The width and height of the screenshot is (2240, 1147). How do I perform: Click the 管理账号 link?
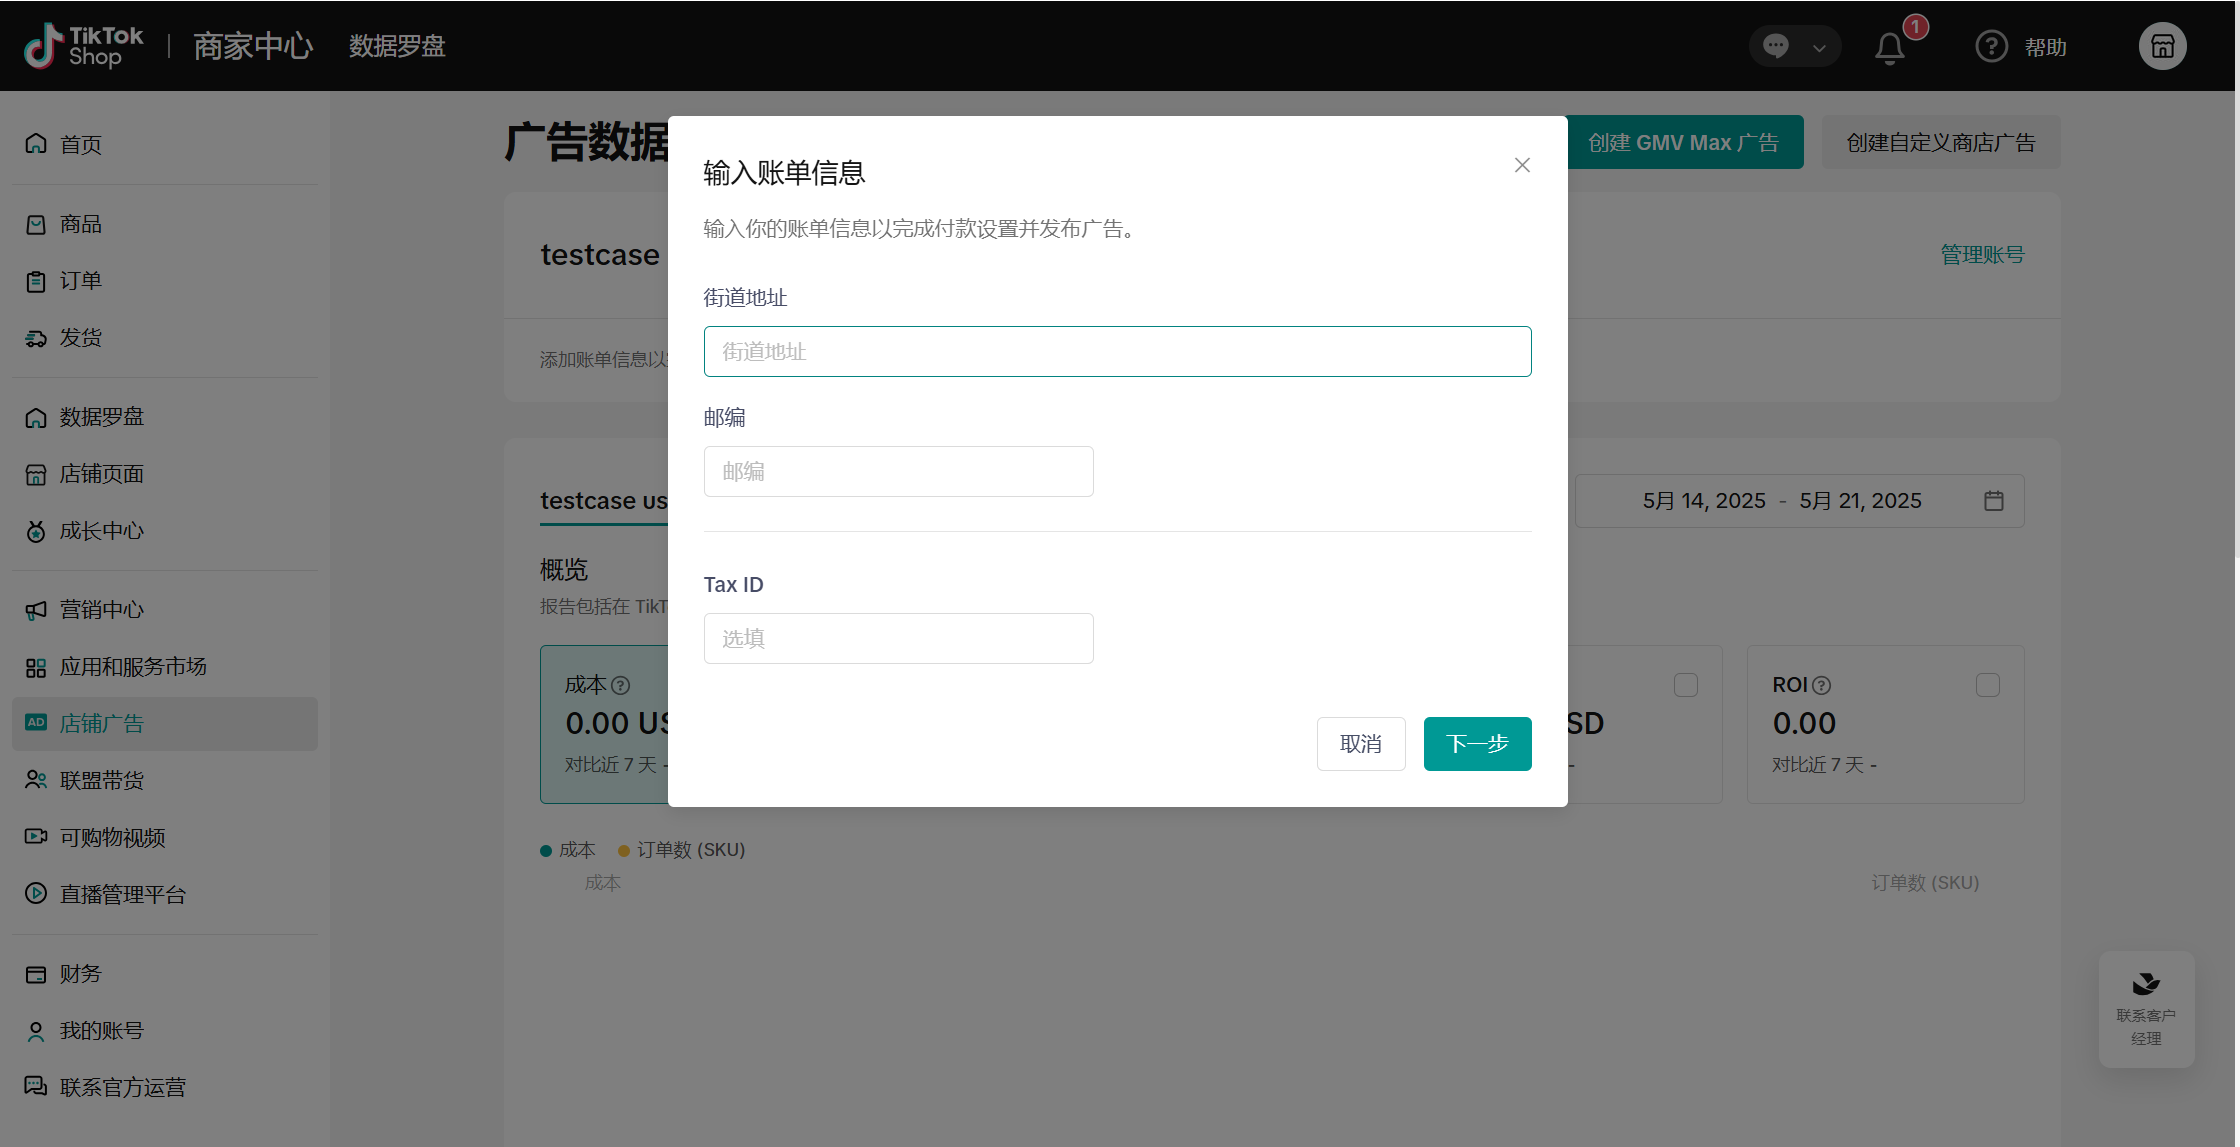click(x=1982, y=255)
